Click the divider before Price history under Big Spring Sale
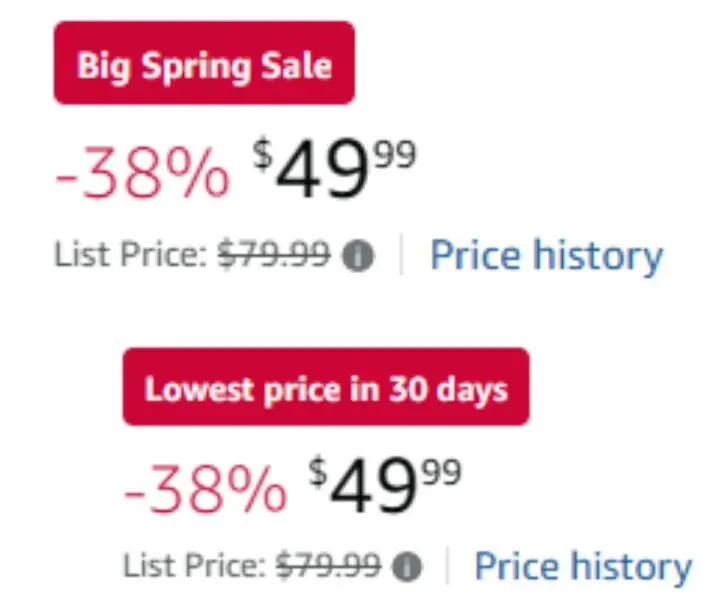The height and width of the screenshot is (613, 722). tap(402, 257)
